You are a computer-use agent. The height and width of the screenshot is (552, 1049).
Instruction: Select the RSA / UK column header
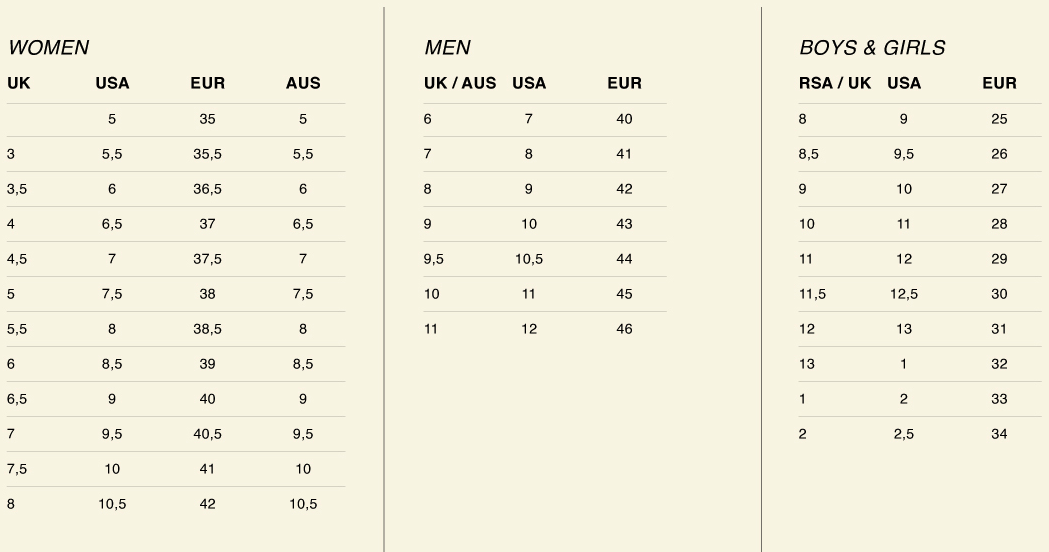(835, 83)
